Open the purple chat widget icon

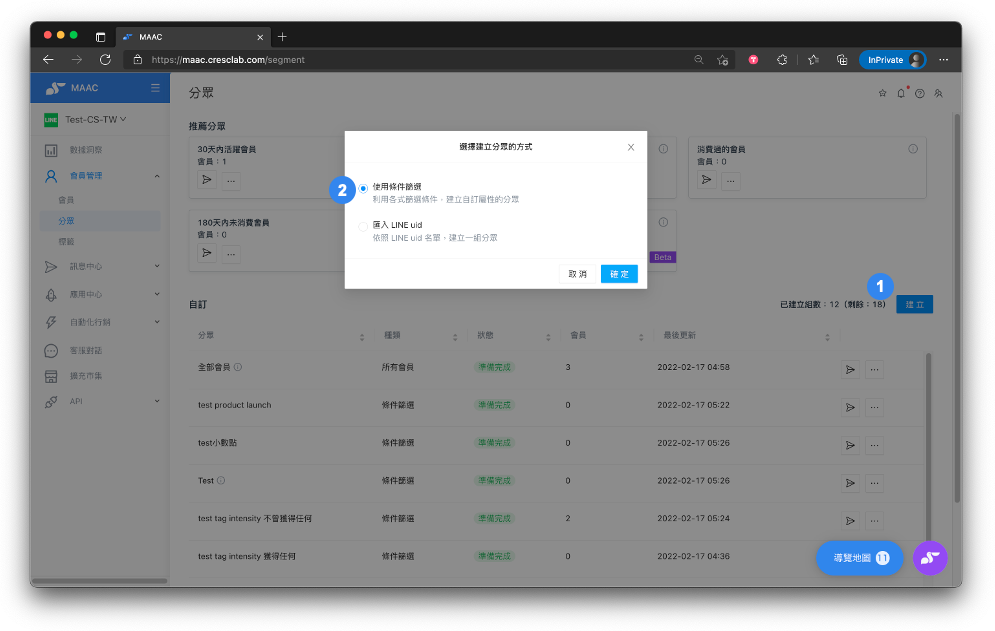point(930,557)
